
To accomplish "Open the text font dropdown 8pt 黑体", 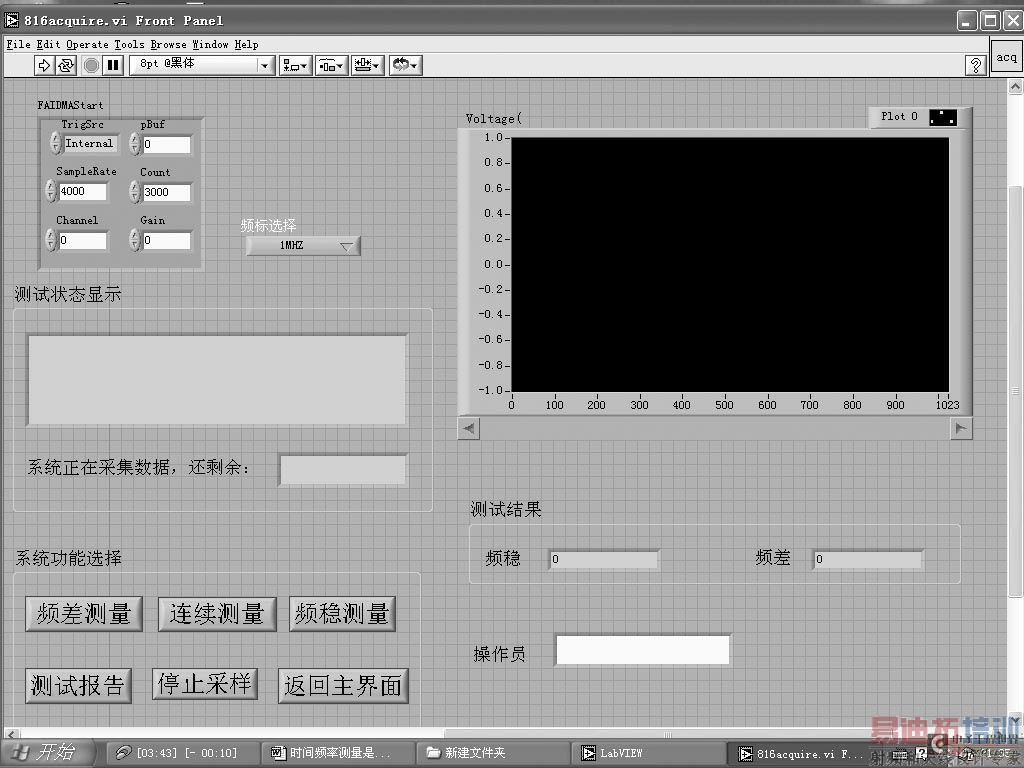I will point(201,65).
